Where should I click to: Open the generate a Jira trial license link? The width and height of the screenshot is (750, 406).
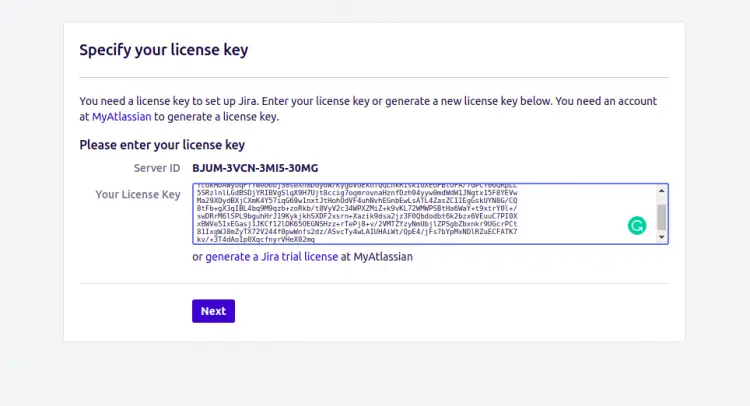coord(271,257)
